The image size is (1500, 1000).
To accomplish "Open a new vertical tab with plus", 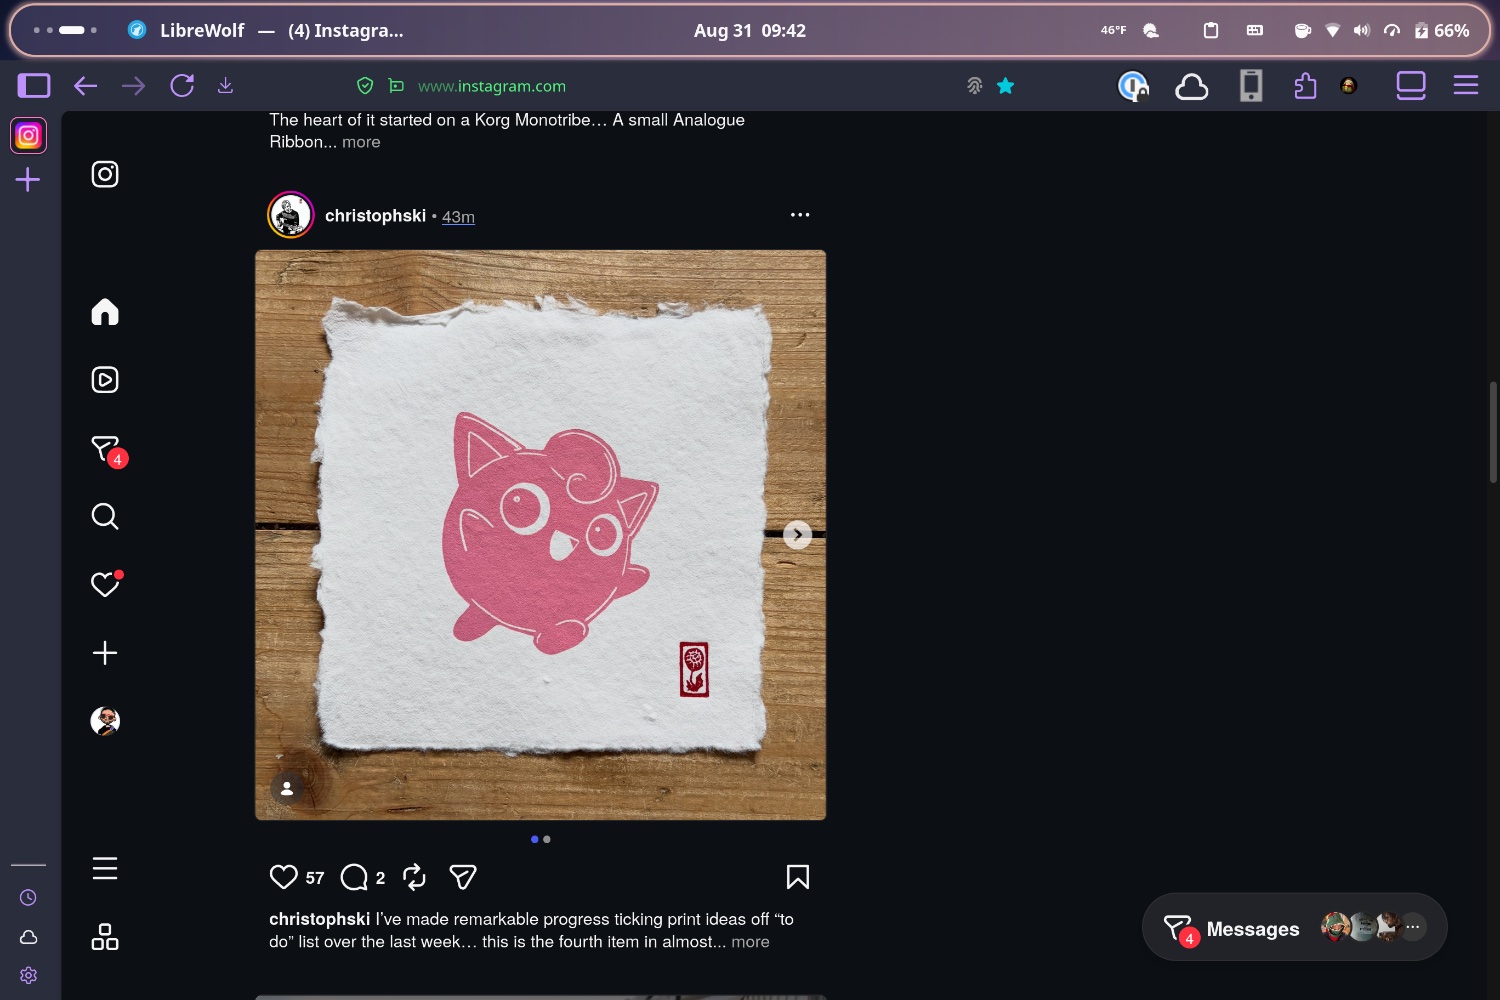I will click(x=28, y=180).
